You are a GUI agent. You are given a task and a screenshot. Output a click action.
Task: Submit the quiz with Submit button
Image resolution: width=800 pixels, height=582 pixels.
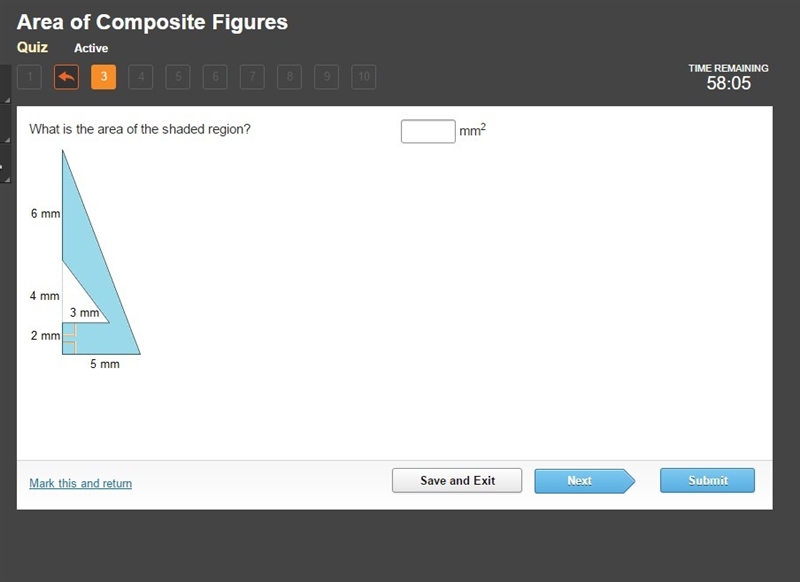[x=707, y=480]
